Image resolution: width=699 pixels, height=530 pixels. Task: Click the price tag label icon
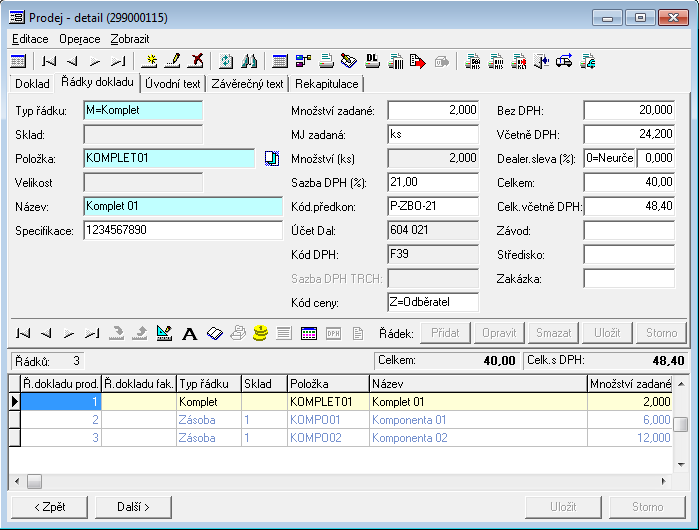349,62
